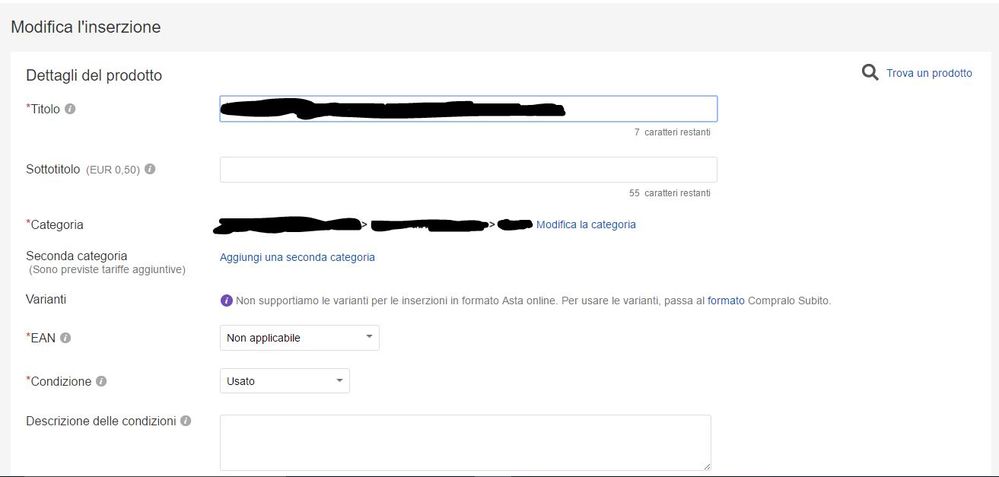This screenshot has width=999, height=477.
Task: Click the info icon beside Descrizione delle condizioni
Action: click(185, 421)
